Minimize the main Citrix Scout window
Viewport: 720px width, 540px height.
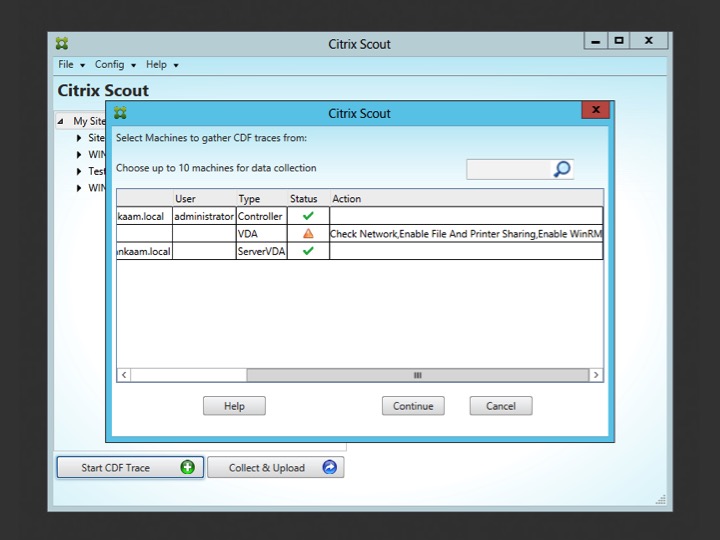(596, 41)
